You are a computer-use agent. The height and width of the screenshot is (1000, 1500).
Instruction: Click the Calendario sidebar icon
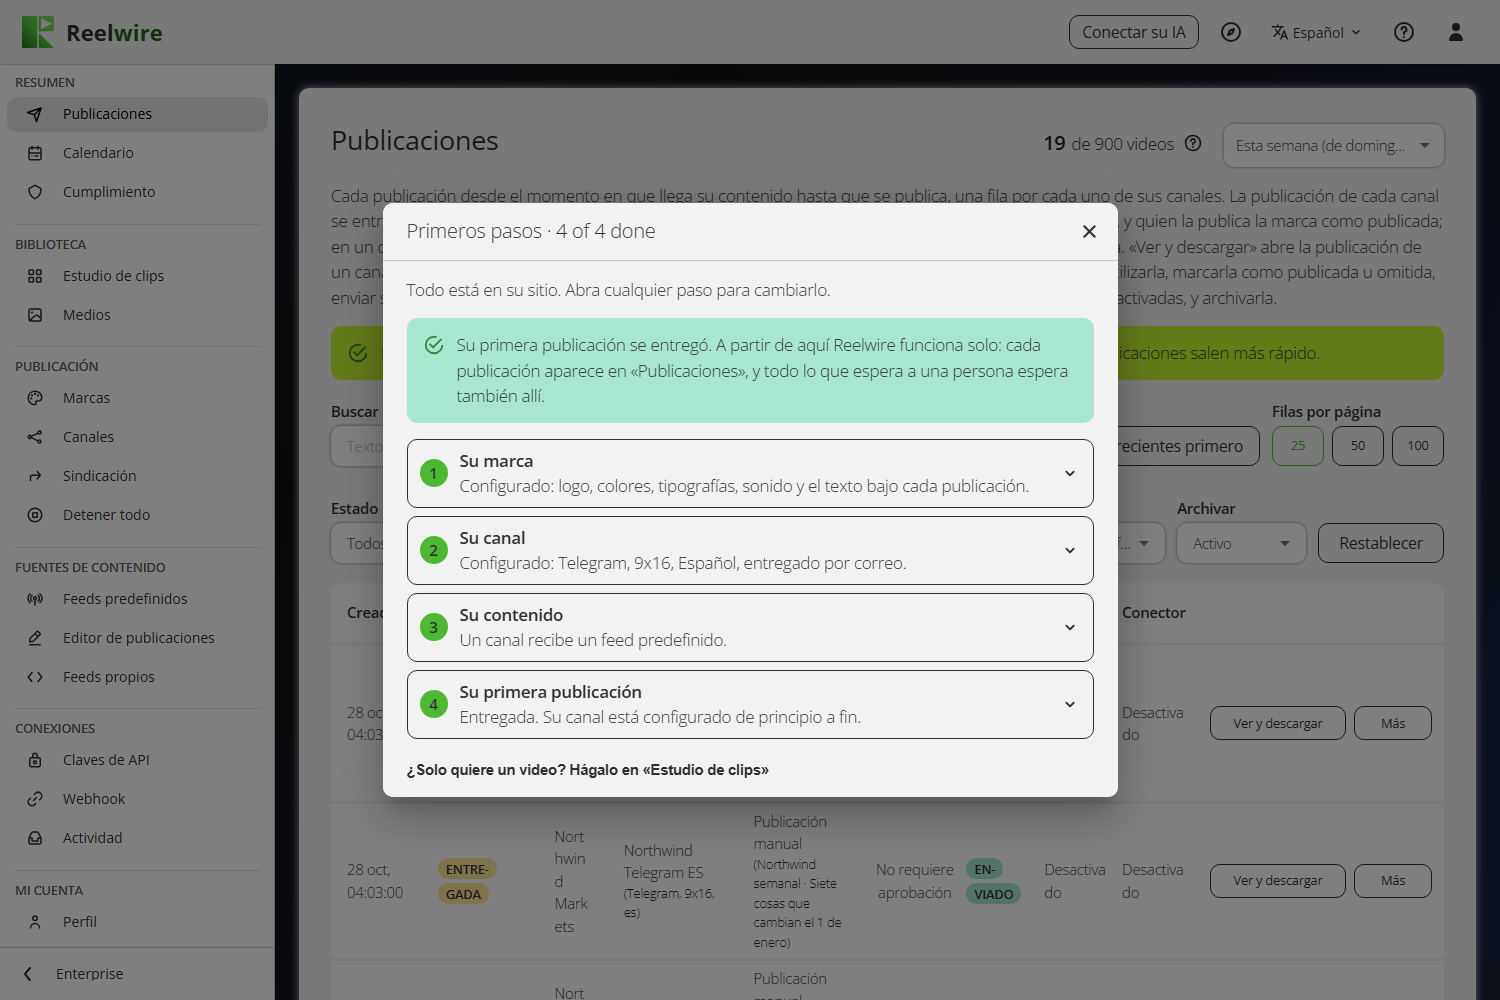[x=35, y=153]
